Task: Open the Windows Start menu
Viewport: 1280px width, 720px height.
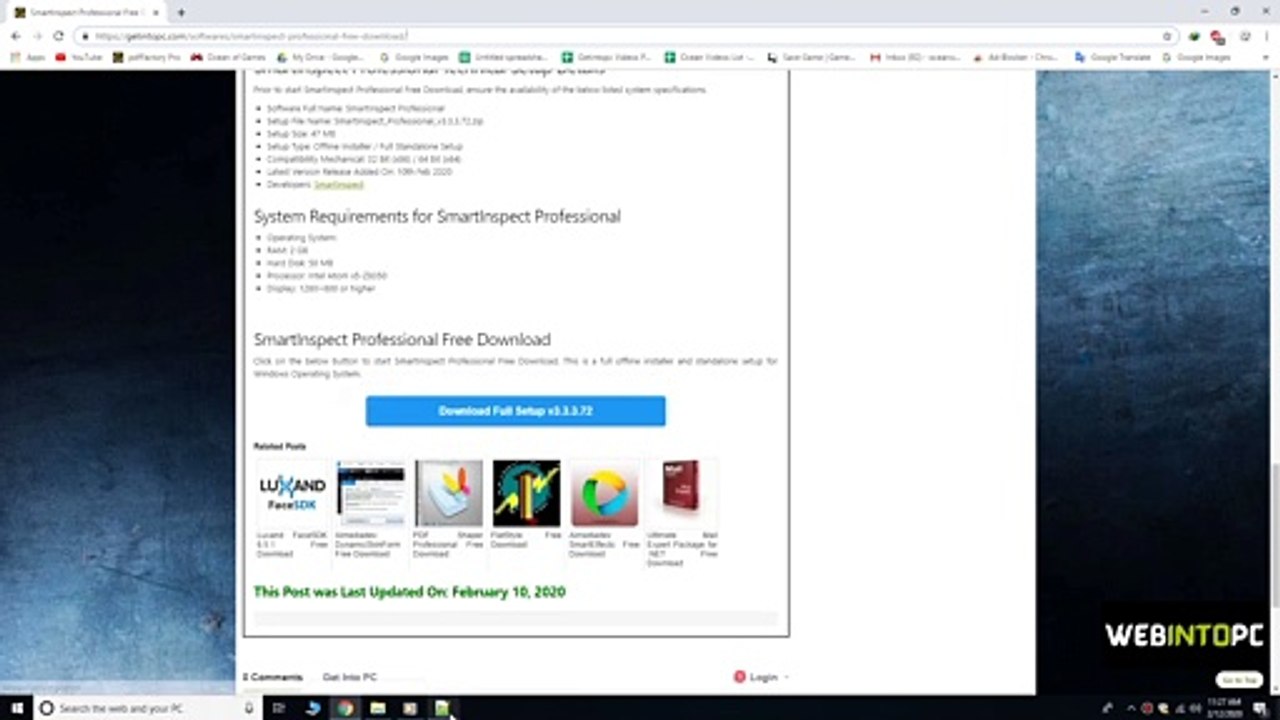Action: 16,708
